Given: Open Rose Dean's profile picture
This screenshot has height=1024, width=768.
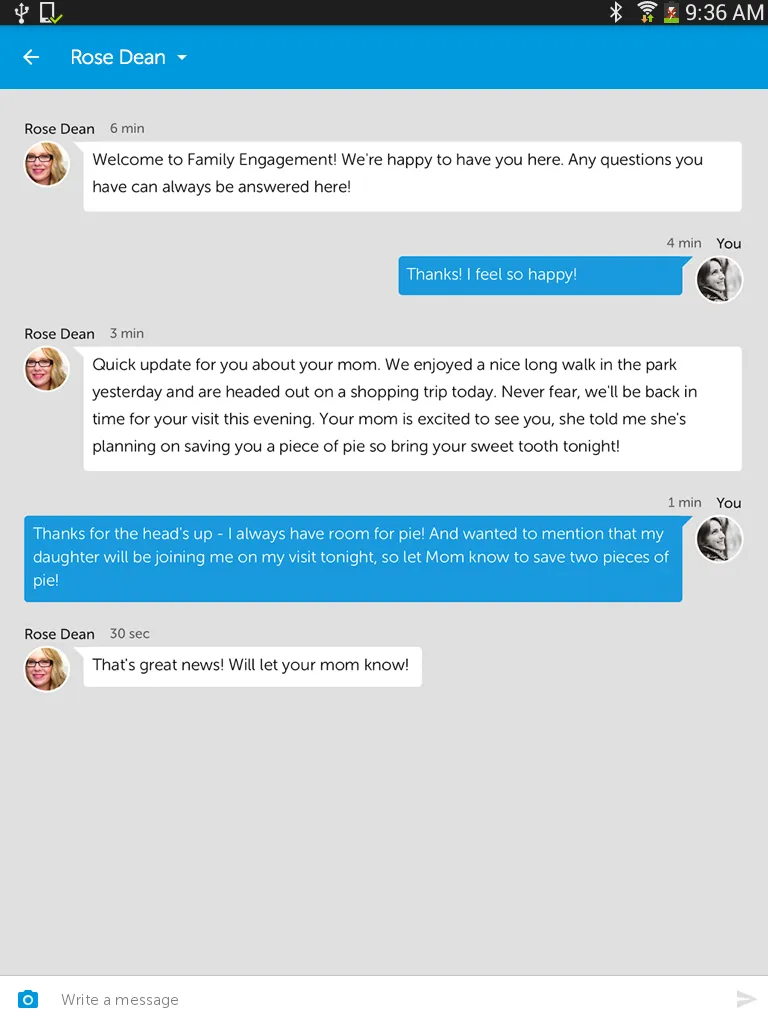Looking at the screenshot, I should (46, 163).
